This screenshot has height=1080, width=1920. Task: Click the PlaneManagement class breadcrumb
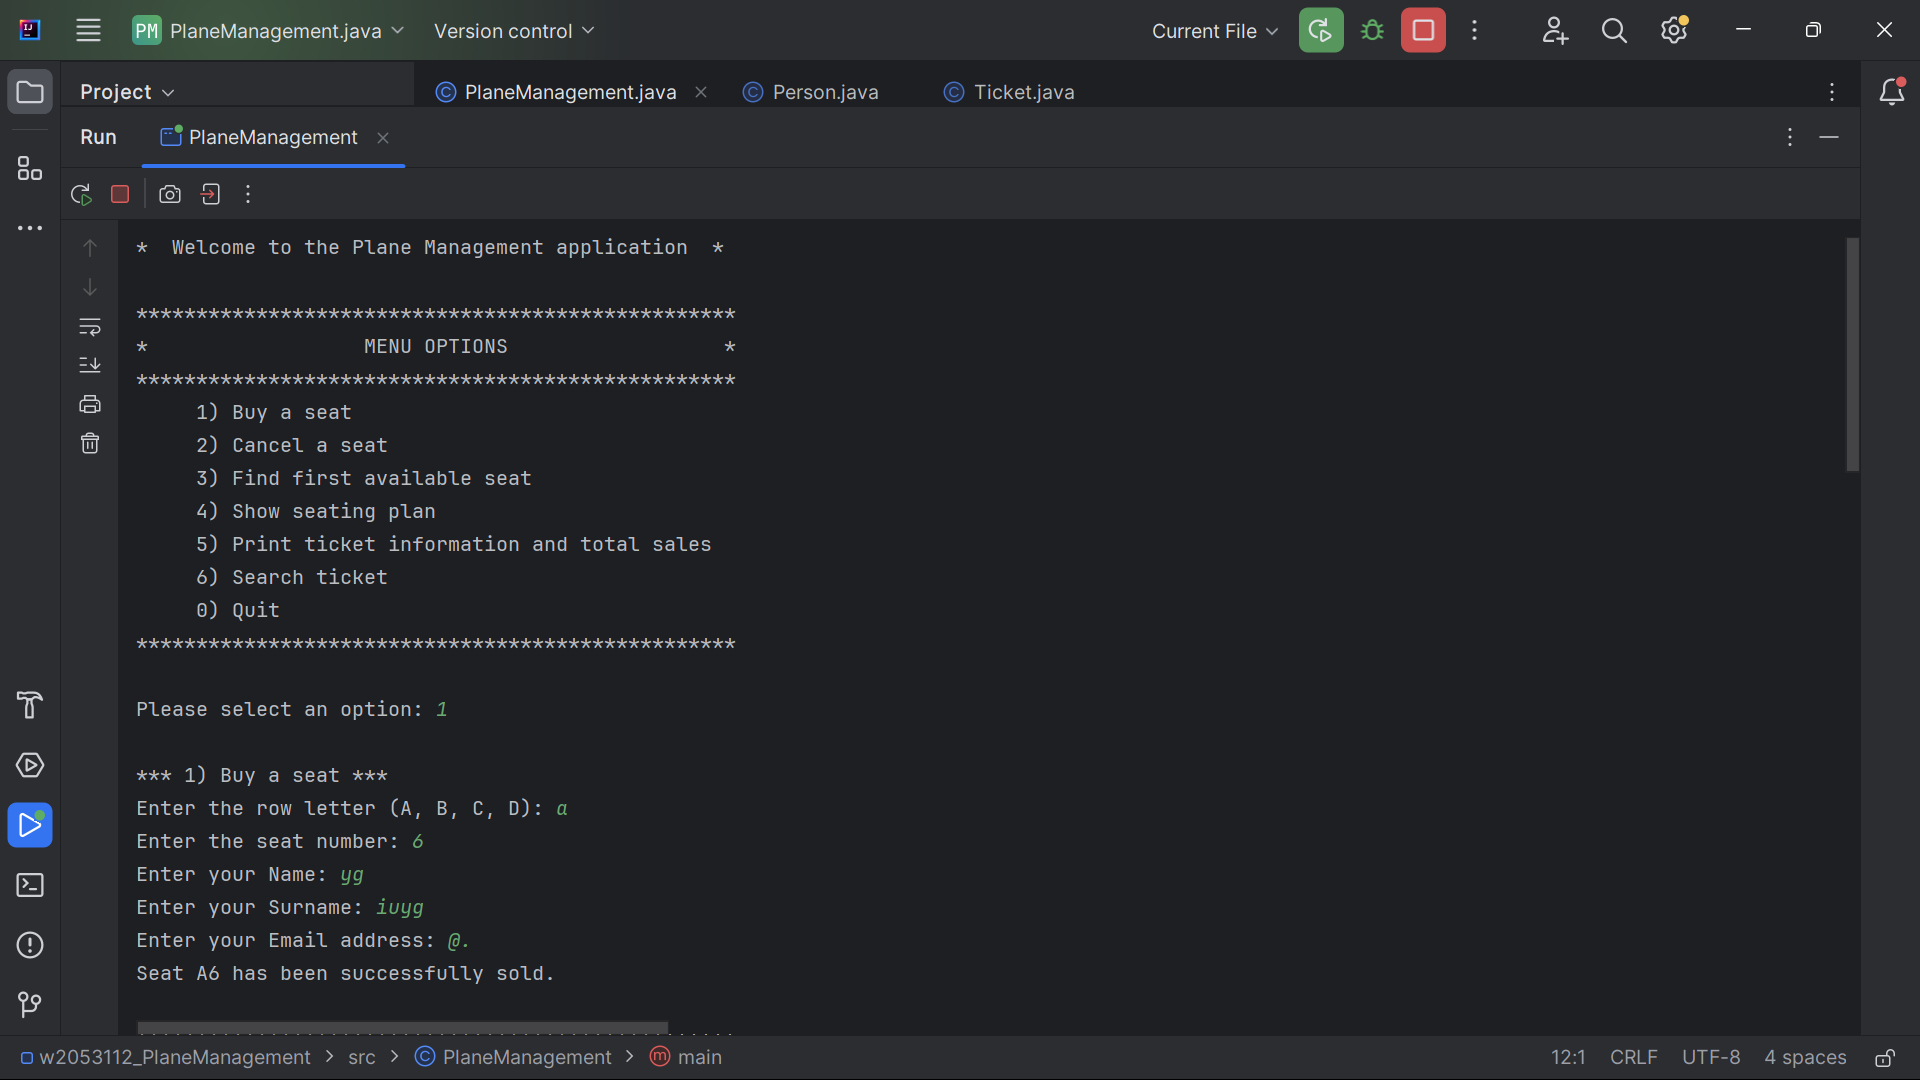(x=514, y=1058)
